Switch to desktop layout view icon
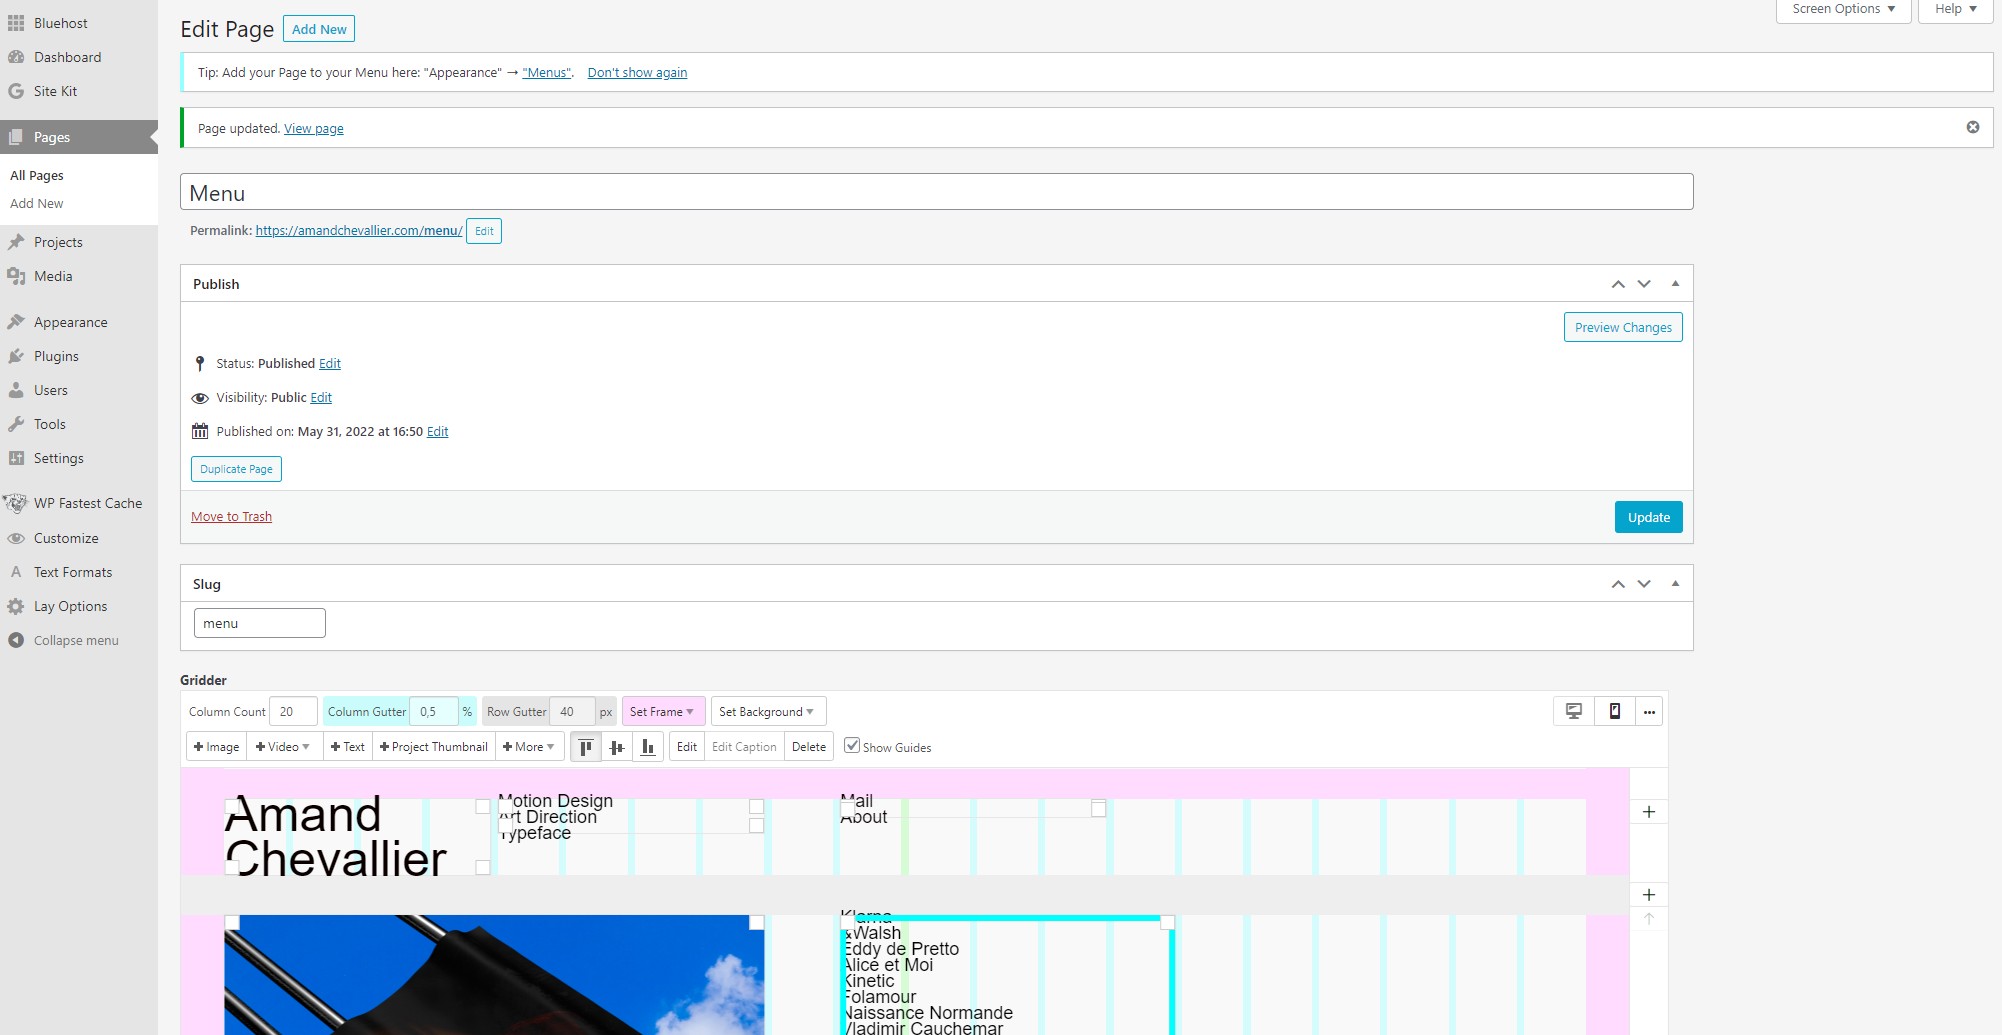This screenshot has width=2002, height=1035. (1574, 711)
